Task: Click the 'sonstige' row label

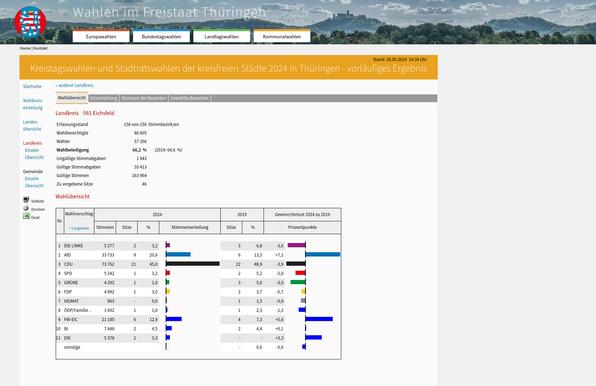Action: tap(72, 347)
